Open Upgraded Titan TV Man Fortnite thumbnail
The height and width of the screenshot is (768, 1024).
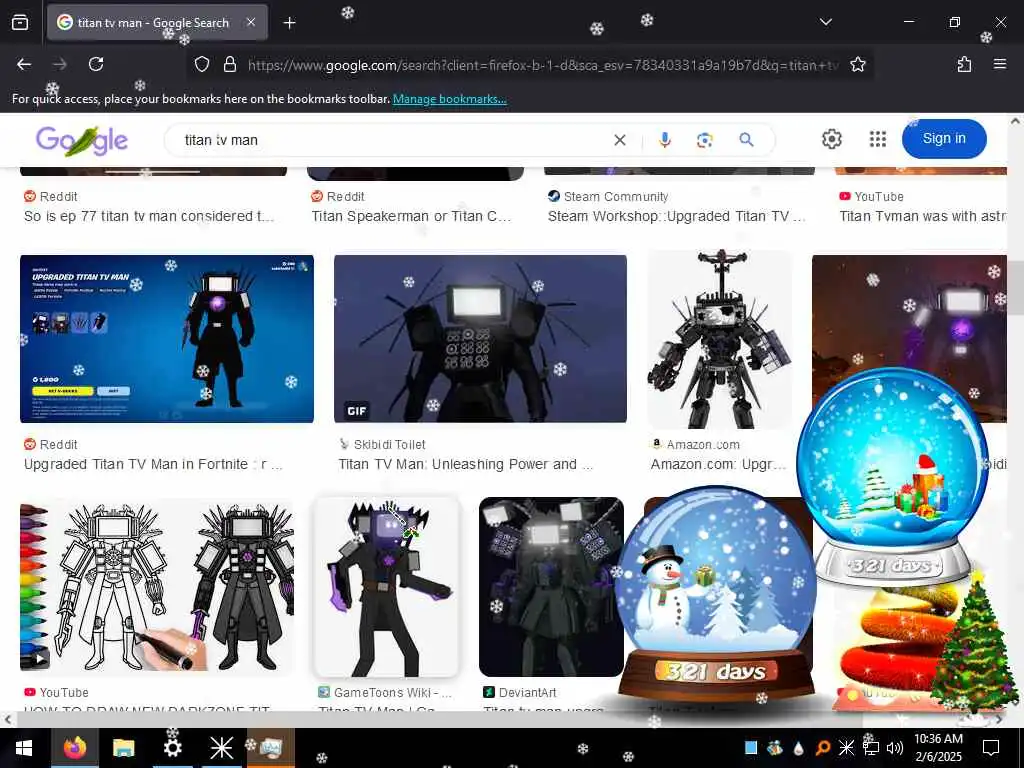167,339
